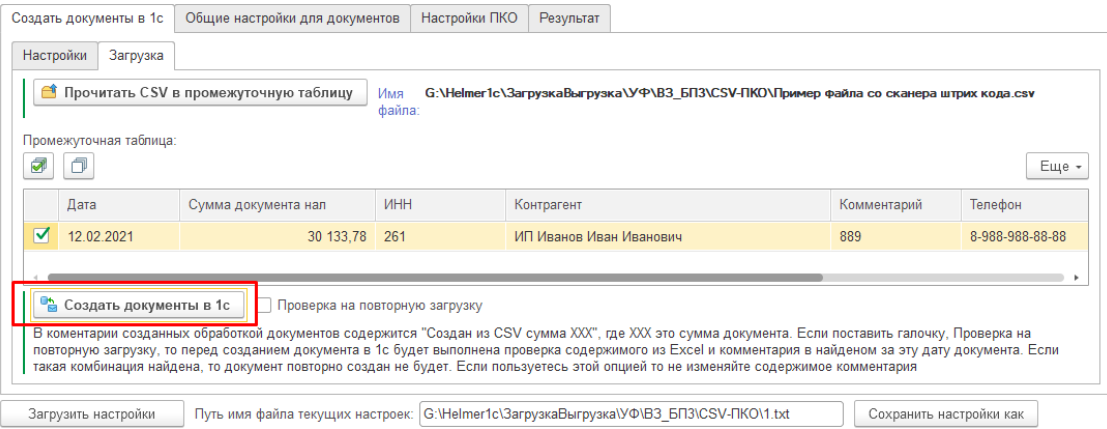The width and height of the screenshot is (1107, 429).
Task: Enable the Проверка на повторную загрузку checkbox
Action: click(264, 306)
